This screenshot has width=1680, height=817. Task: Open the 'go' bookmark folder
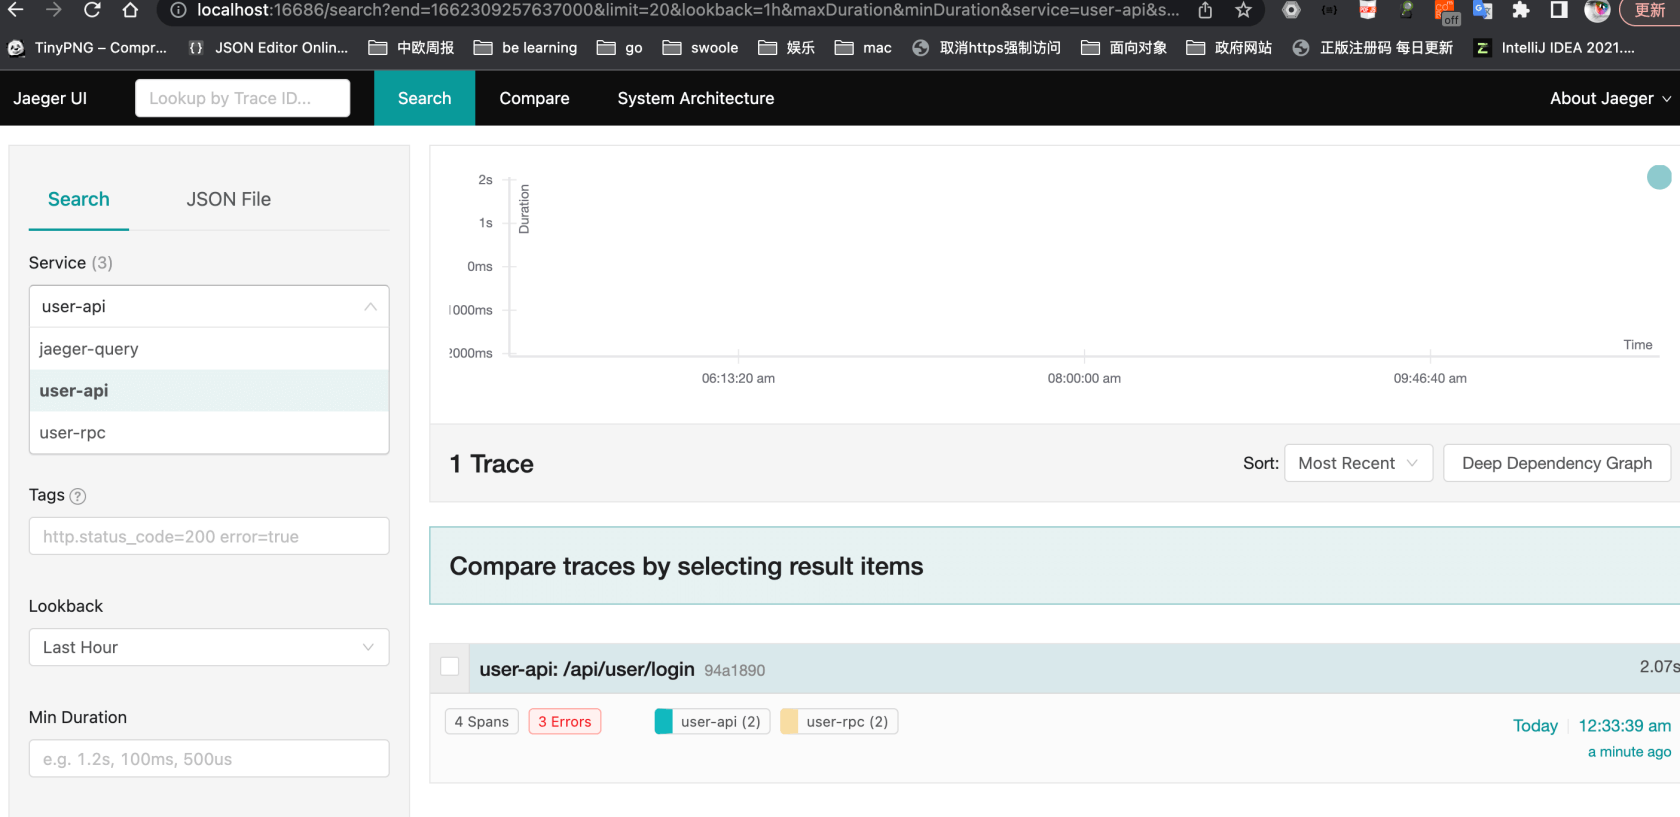[619, 47]
